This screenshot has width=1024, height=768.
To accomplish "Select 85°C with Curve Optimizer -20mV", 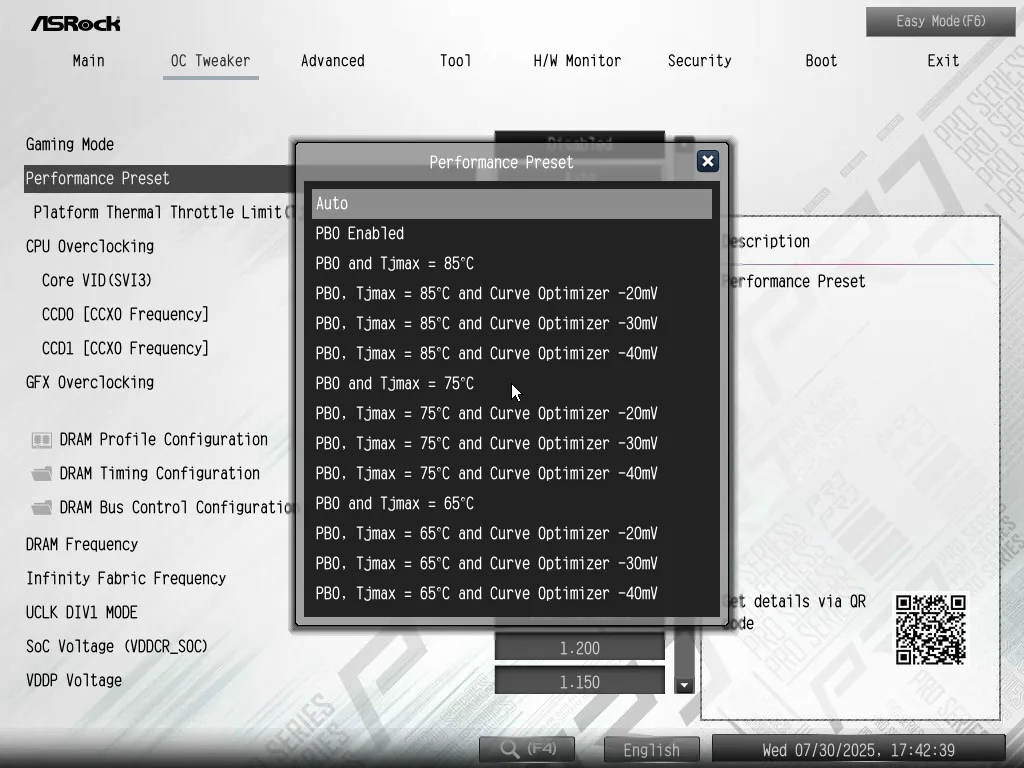I will point(511,294).
